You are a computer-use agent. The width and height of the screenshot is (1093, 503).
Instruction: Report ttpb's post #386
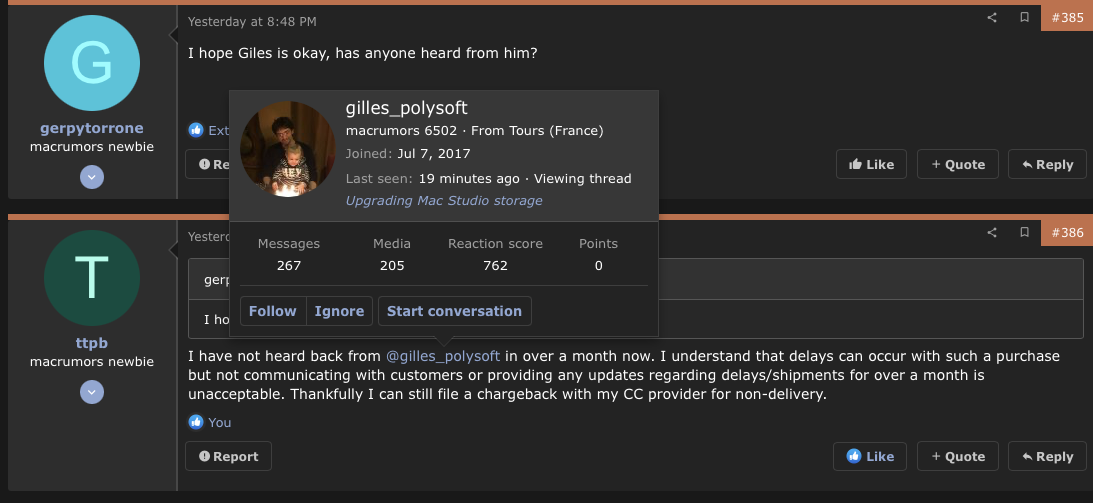pos(228,456)
